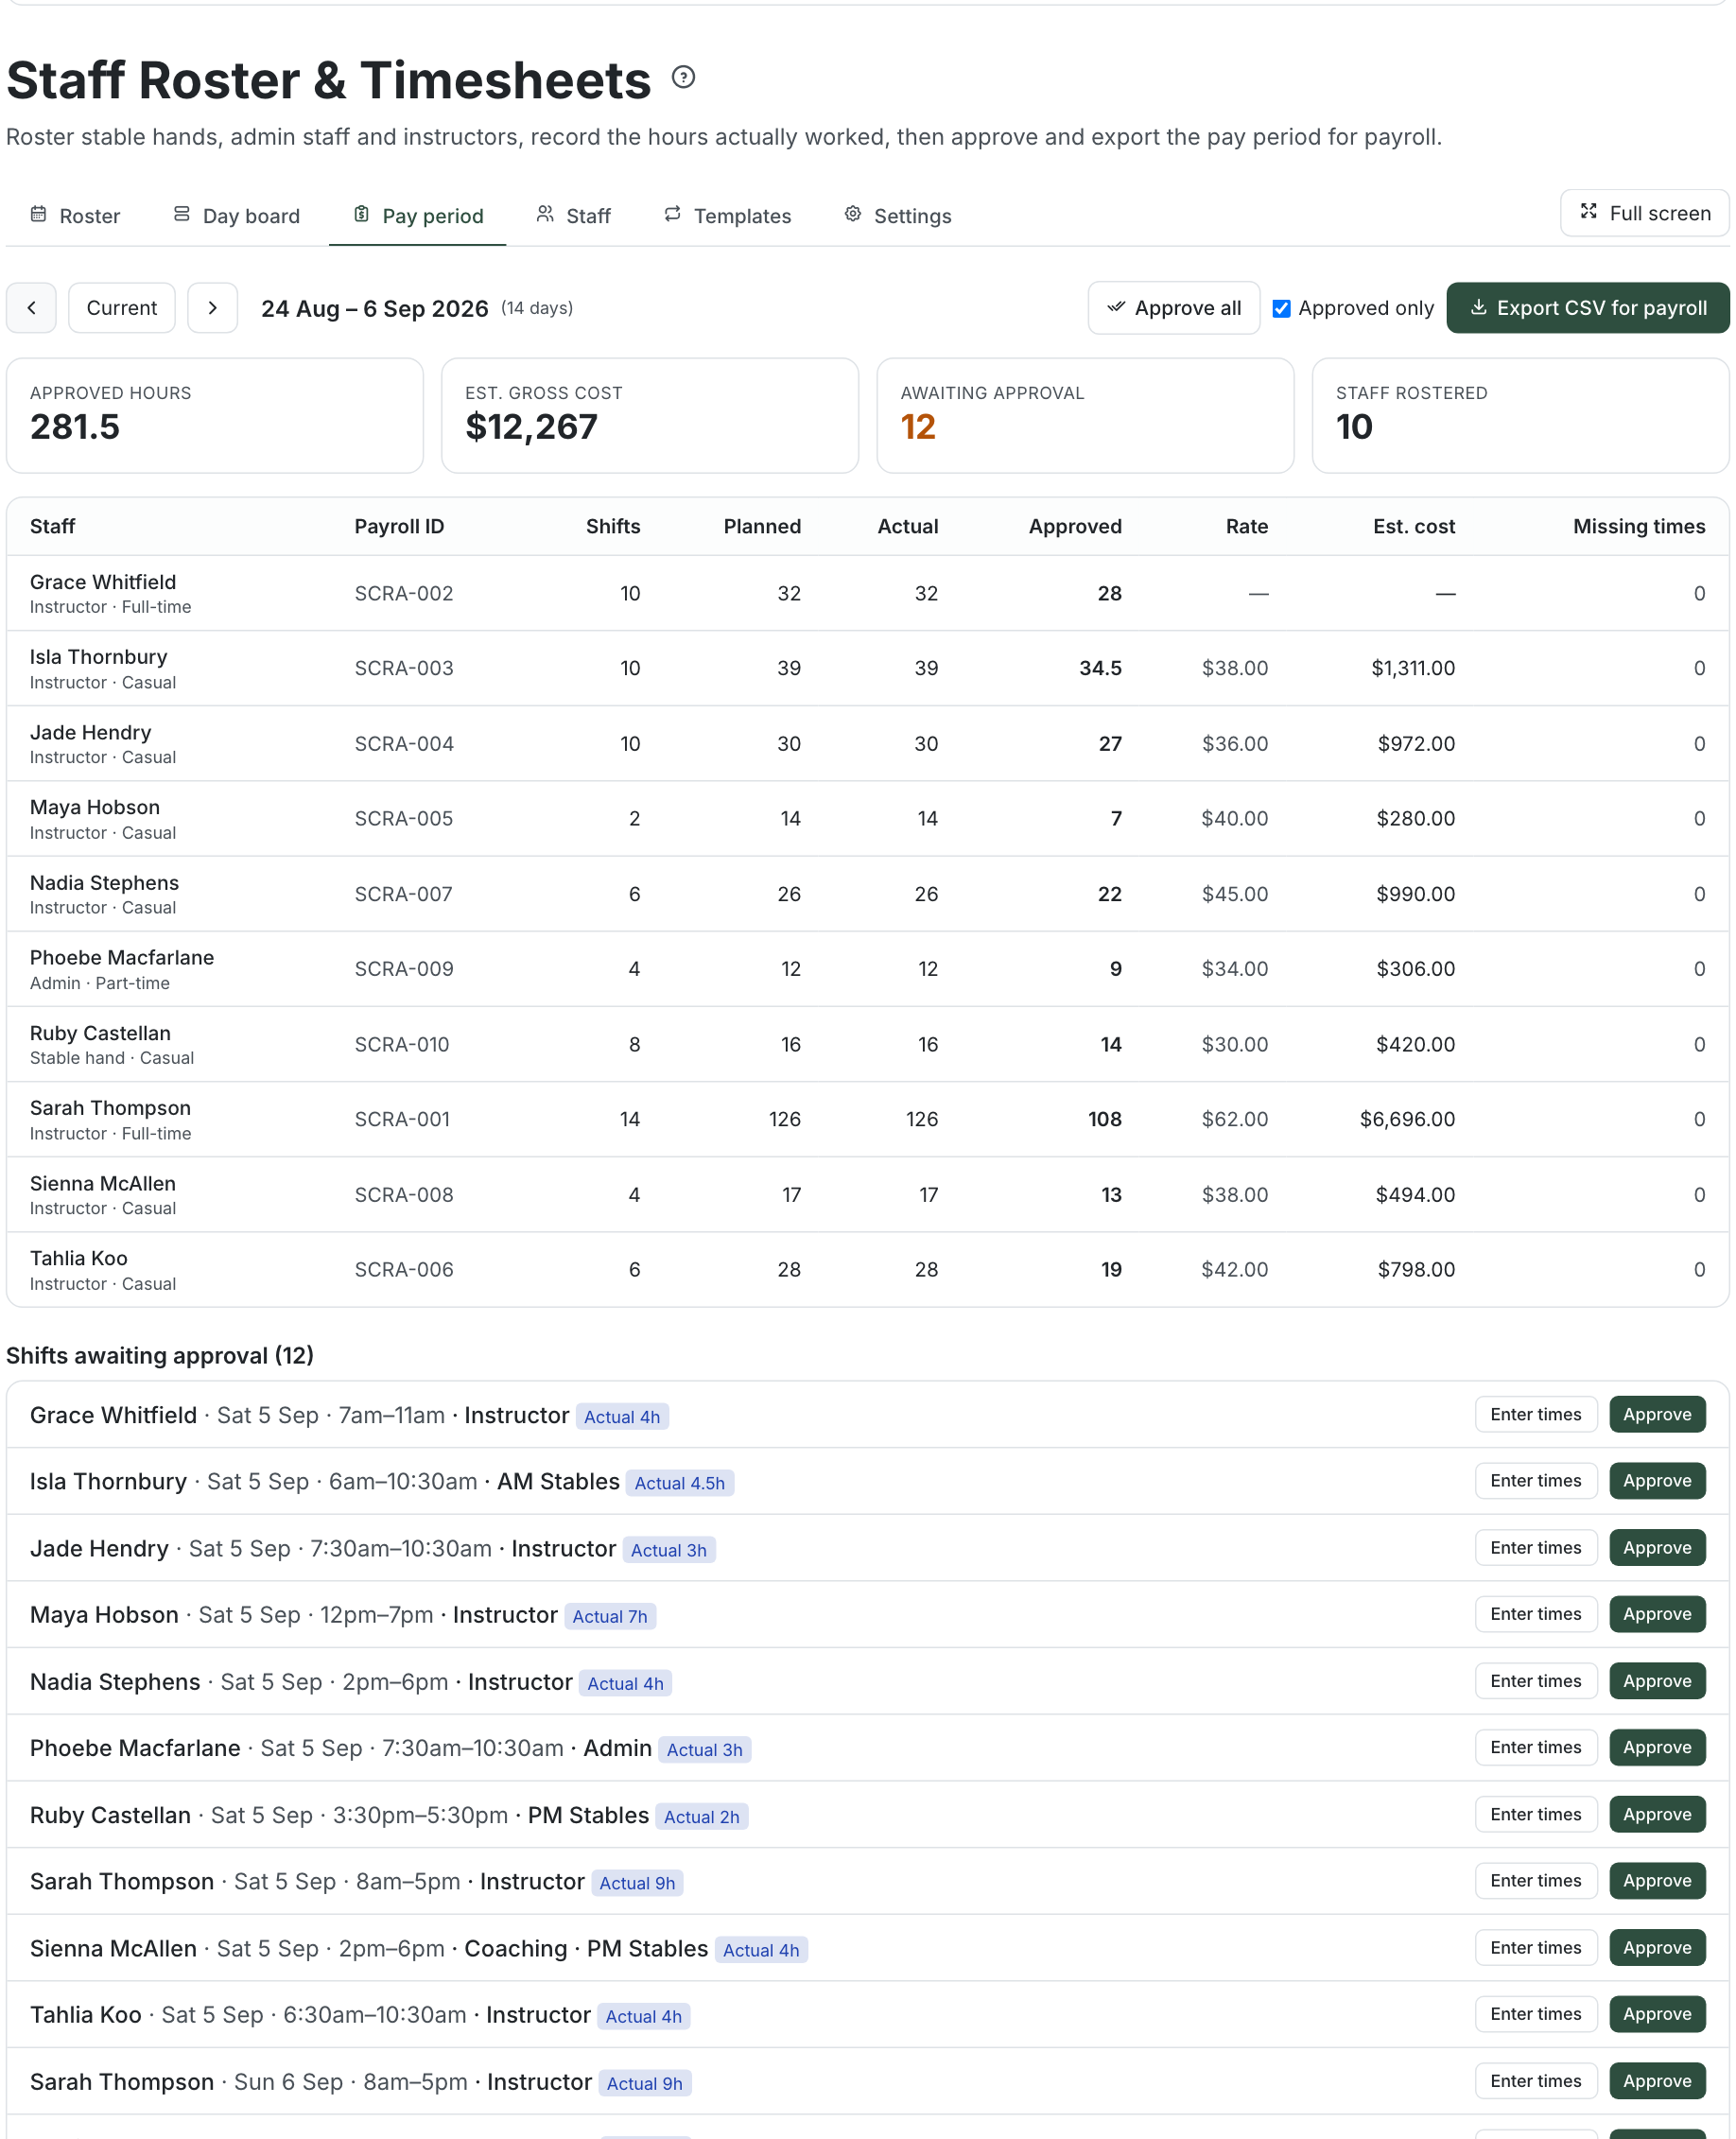Screen dimensions: 1736x2139
Task: Switch to the Day board tab
Action: (x=237, y=216)
